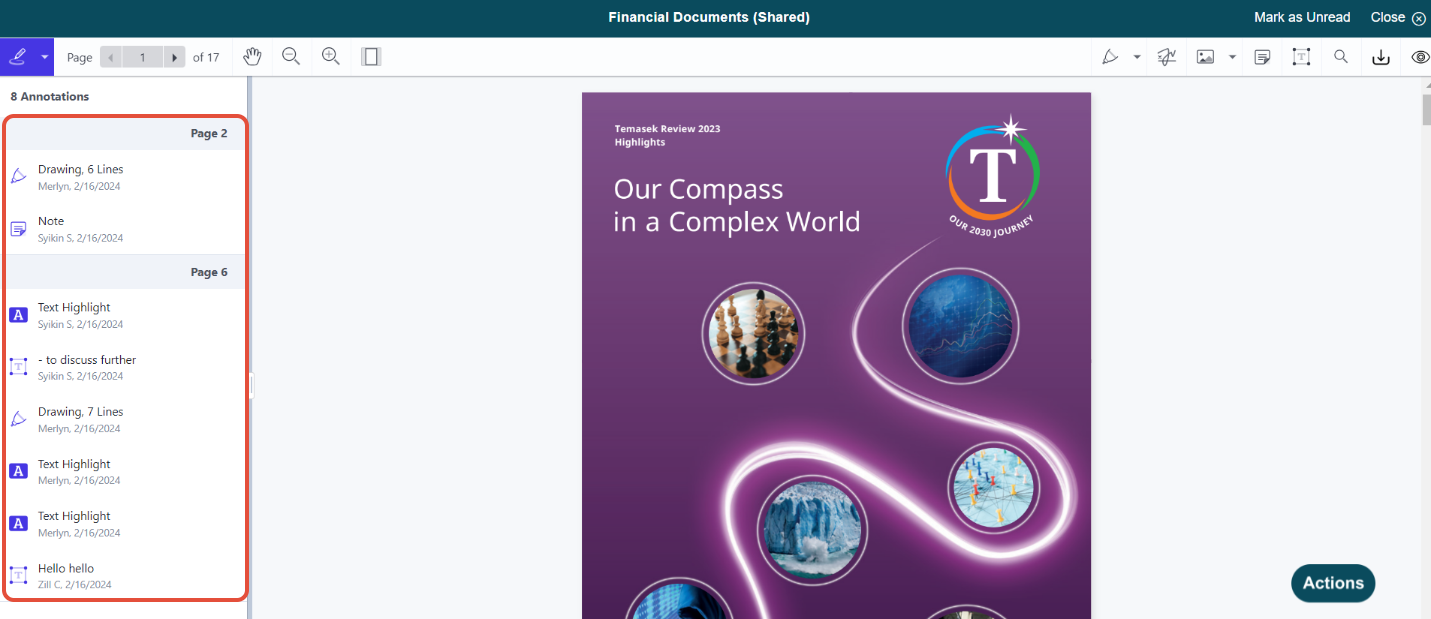The image size is (1431, 619).
Task: Zoom out of the document
Action: [x=291, y=57]
